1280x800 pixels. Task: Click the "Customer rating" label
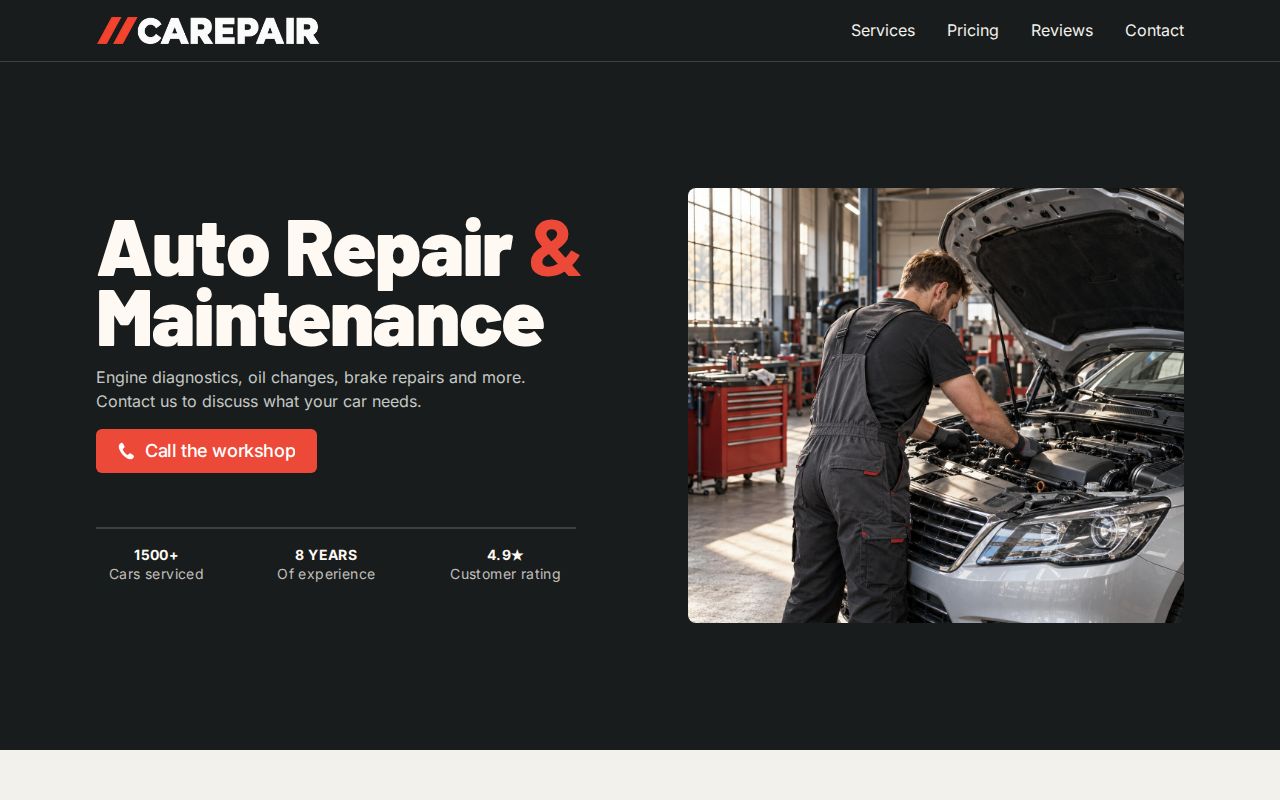pos(505,574)
